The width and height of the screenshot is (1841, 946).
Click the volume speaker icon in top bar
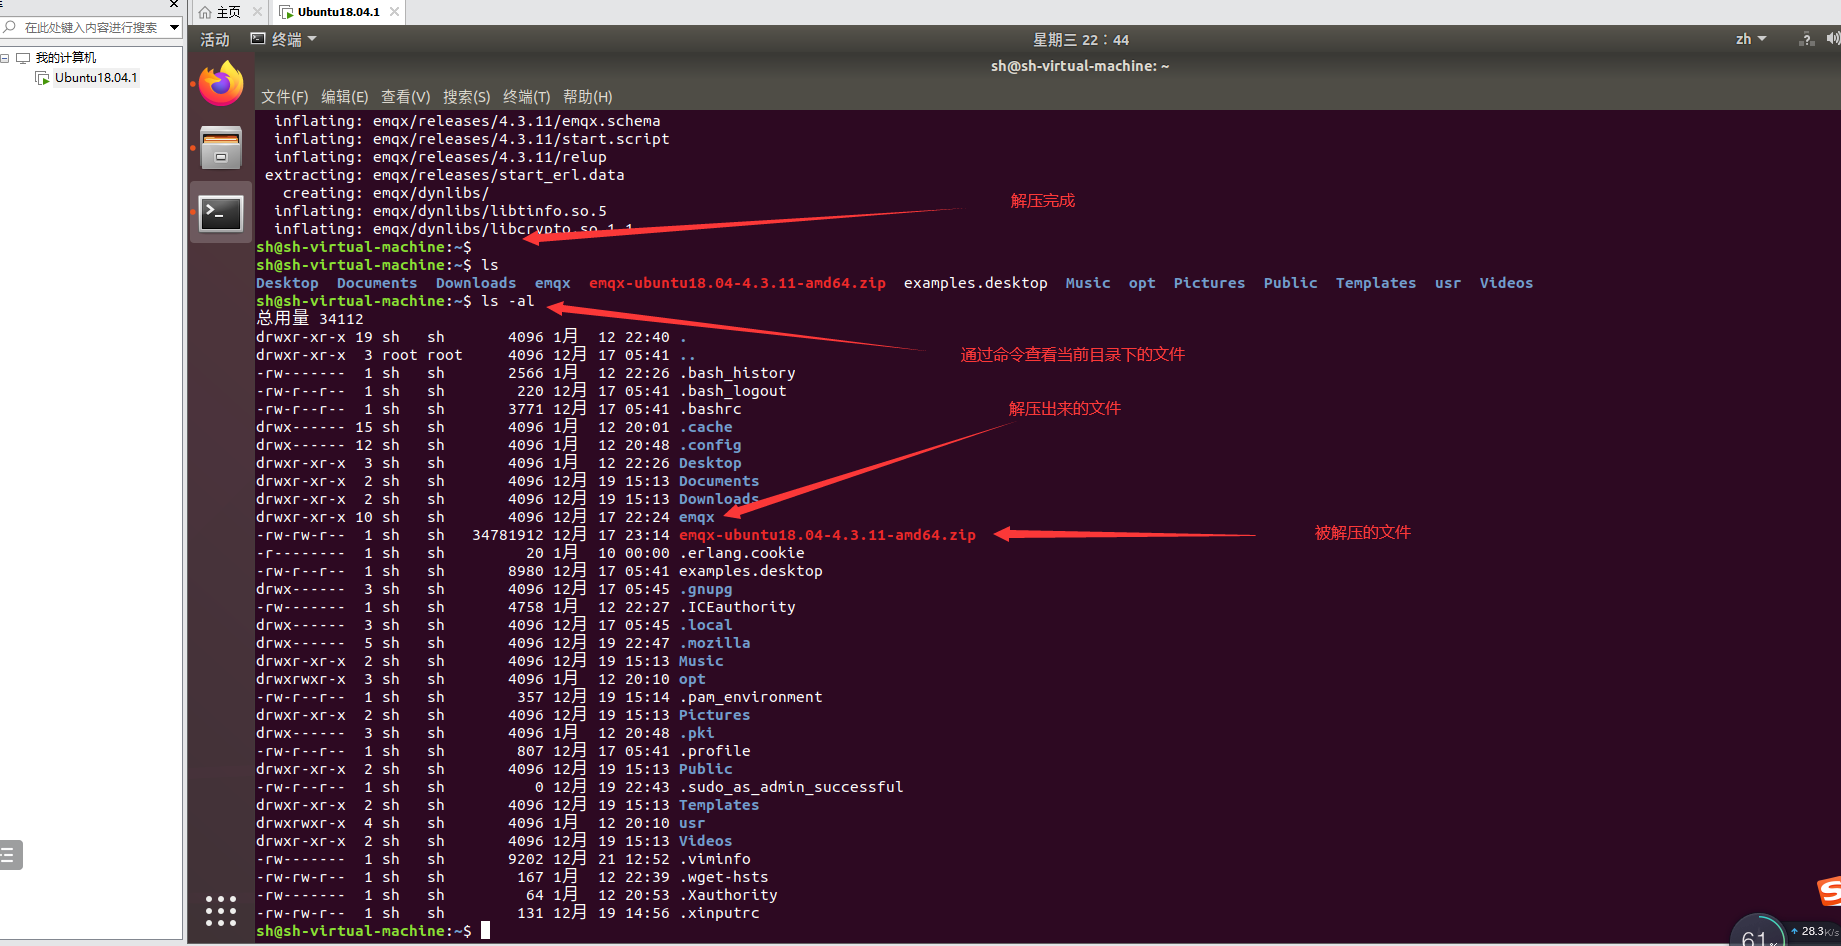(x=1832, y=39)
